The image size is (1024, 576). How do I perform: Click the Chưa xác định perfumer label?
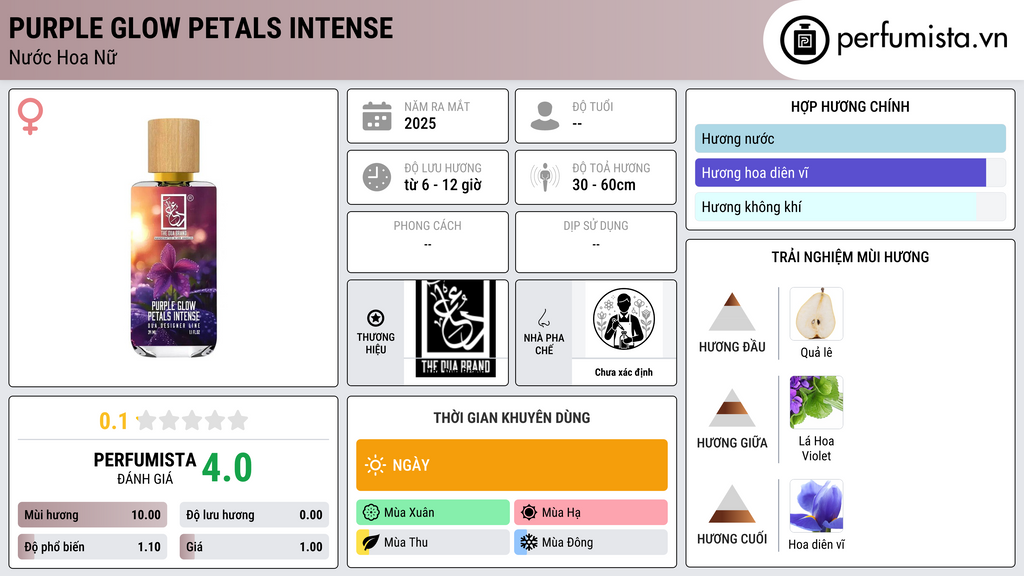click(x=624, y=372)
